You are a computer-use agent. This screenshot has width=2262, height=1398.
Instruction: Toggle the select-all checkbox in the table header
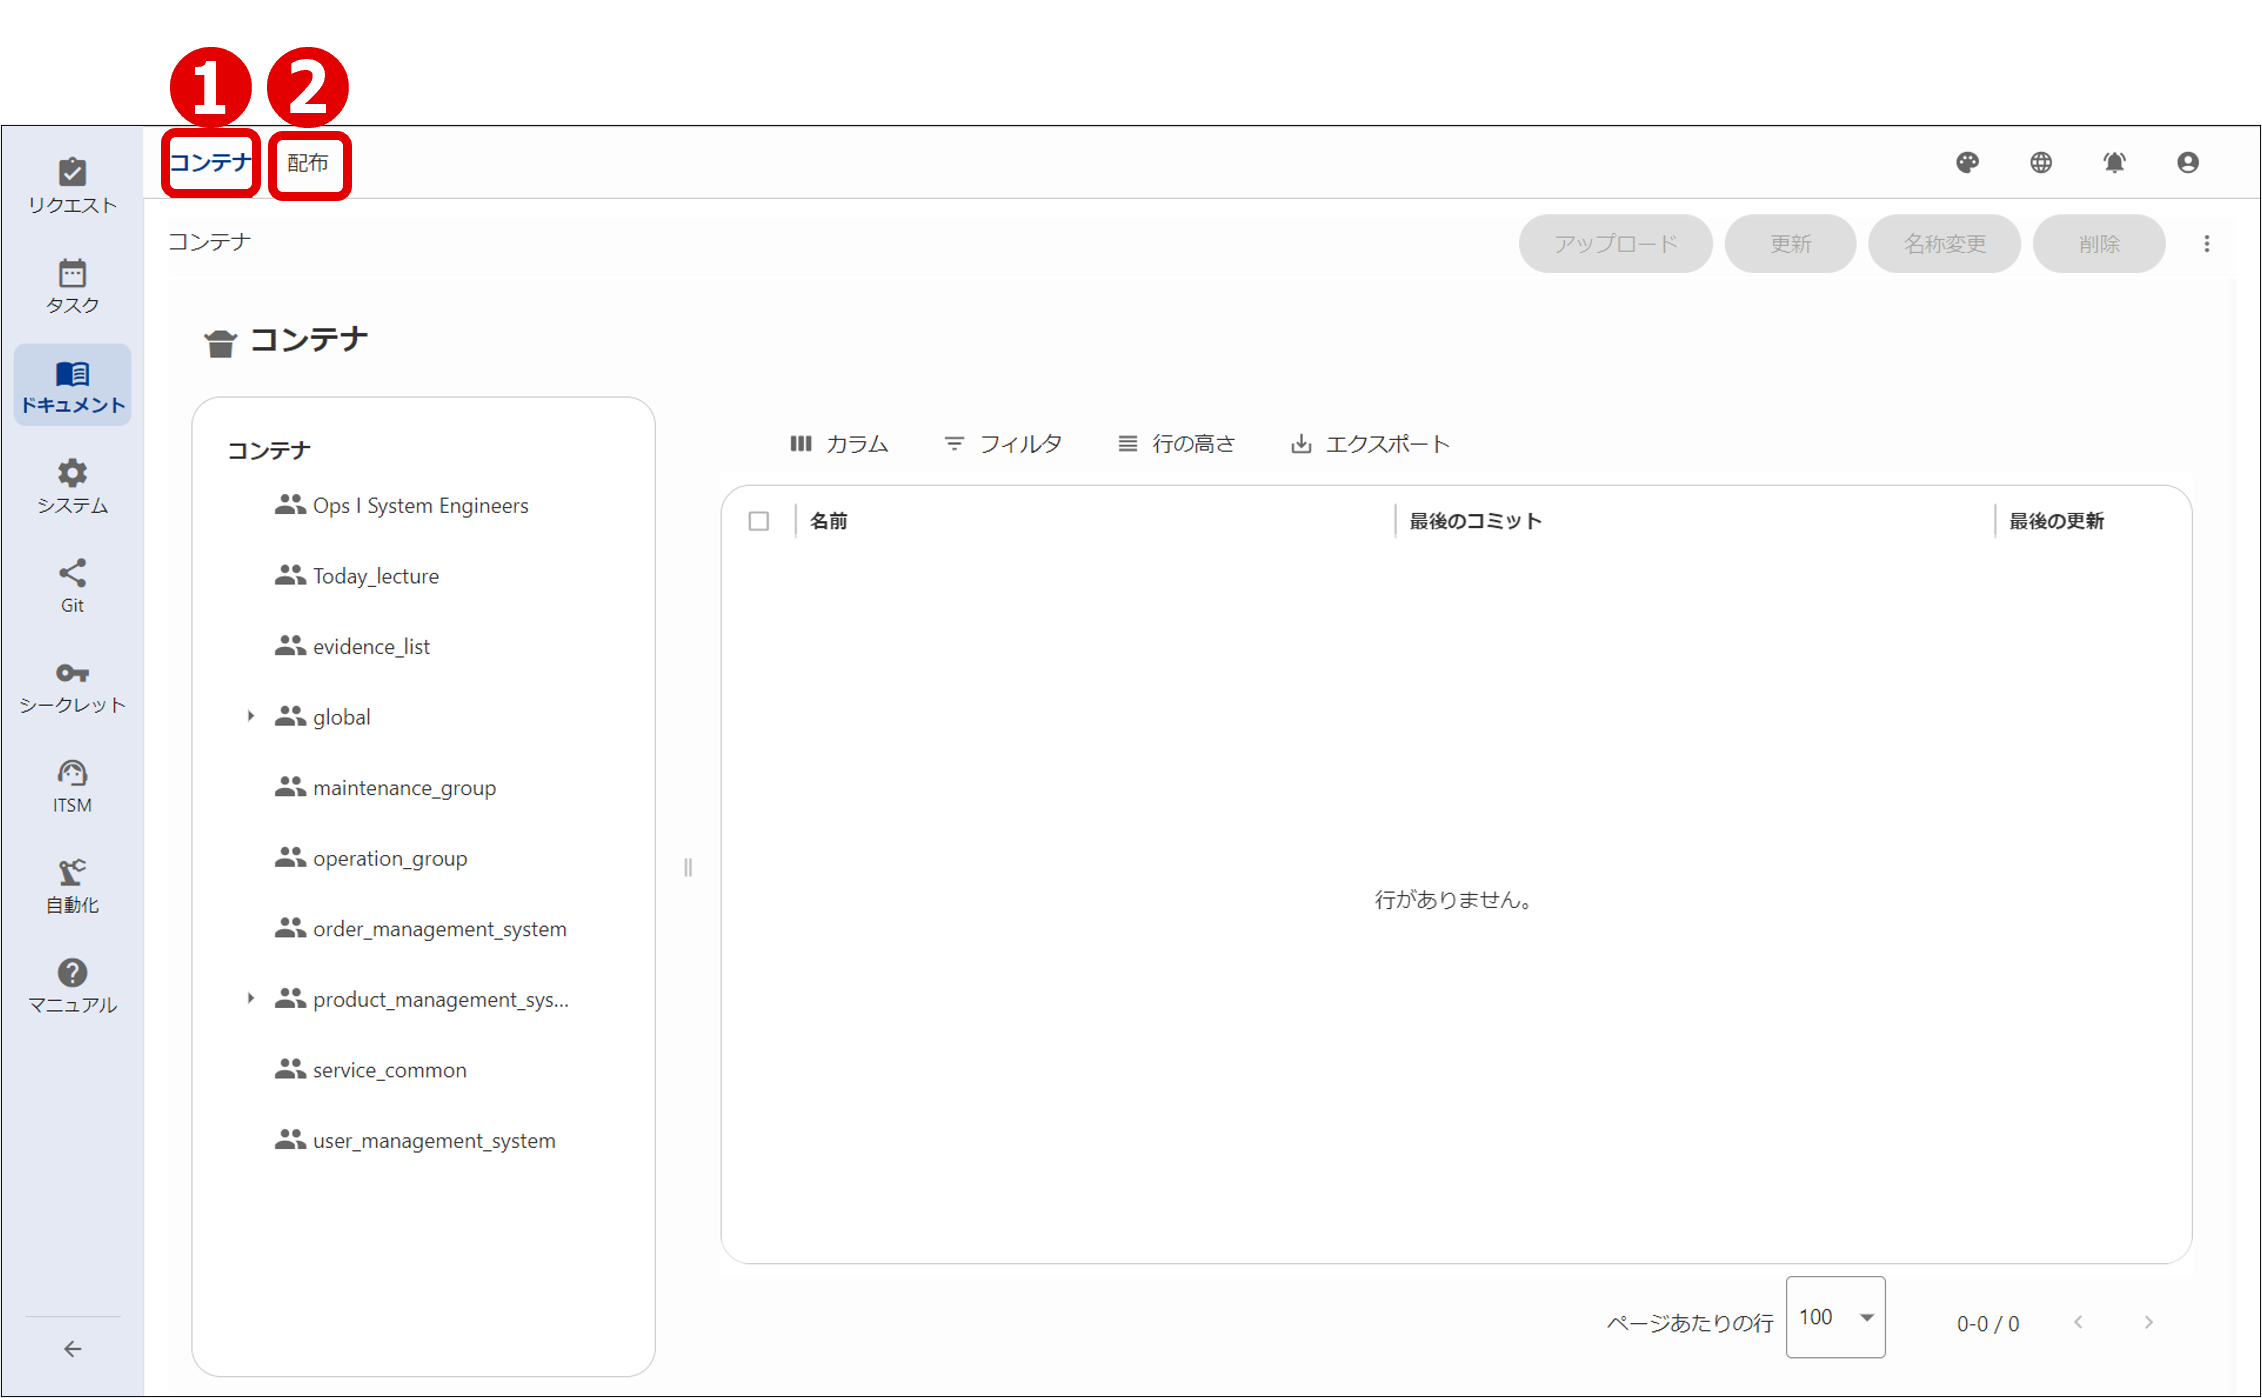point(758,521)
